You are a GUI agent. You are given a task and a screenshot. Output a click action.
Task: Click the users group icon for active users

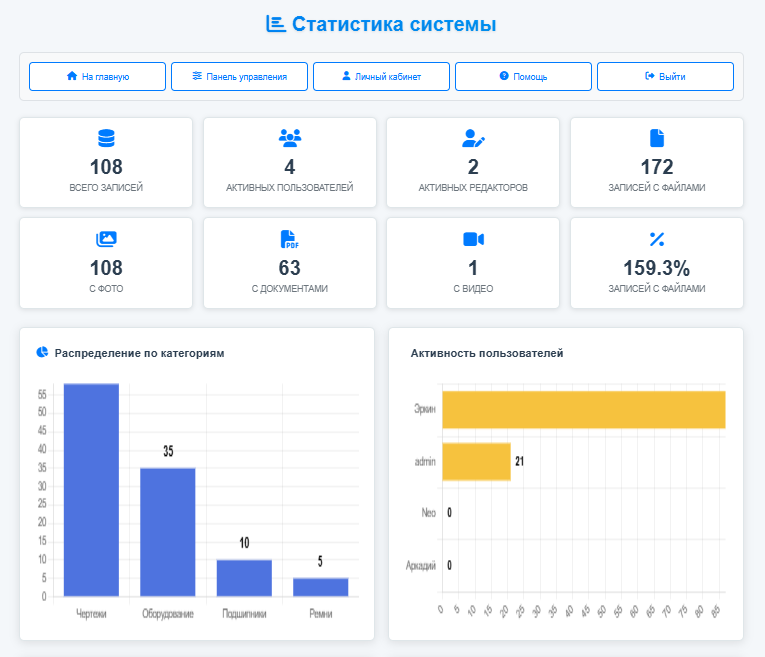290,138
